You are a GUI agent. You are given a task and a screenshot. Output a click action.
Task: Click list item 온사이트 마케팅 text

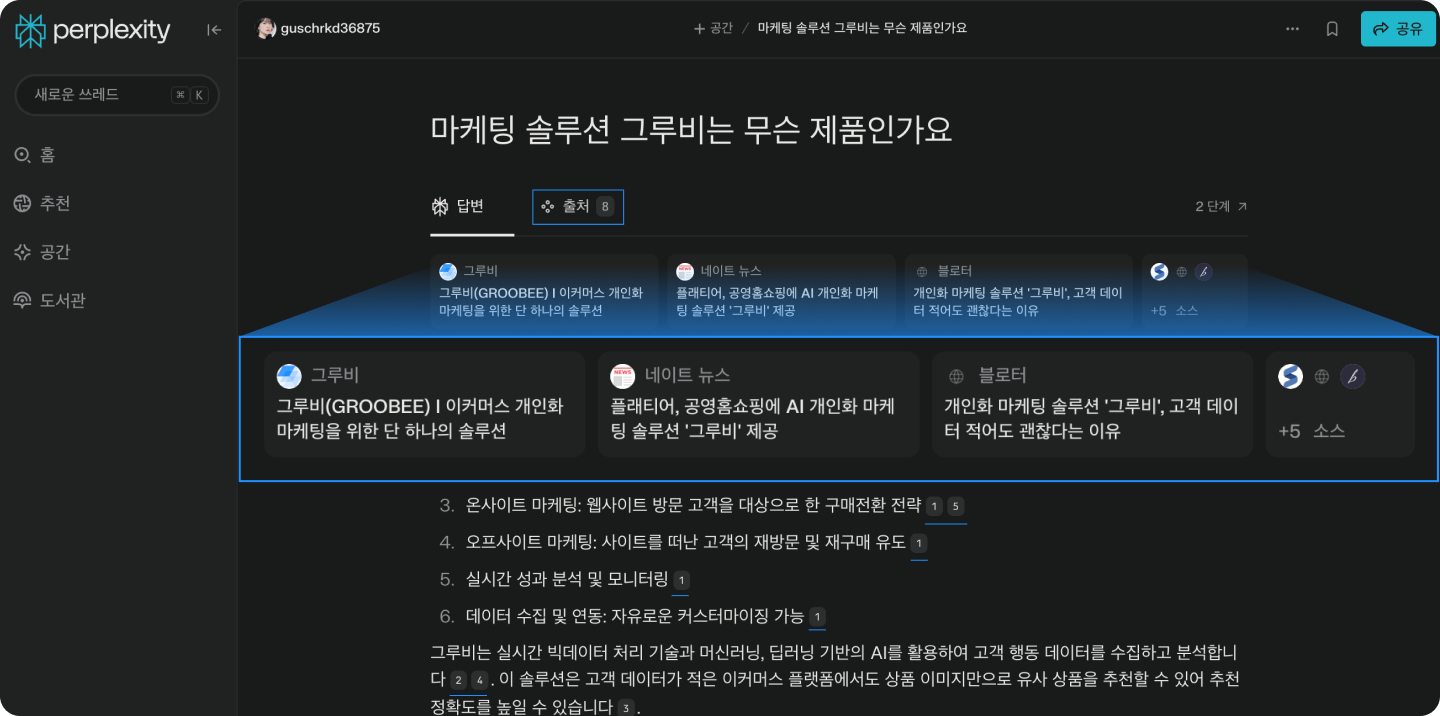pyautogui.click(x=693, y=505)
